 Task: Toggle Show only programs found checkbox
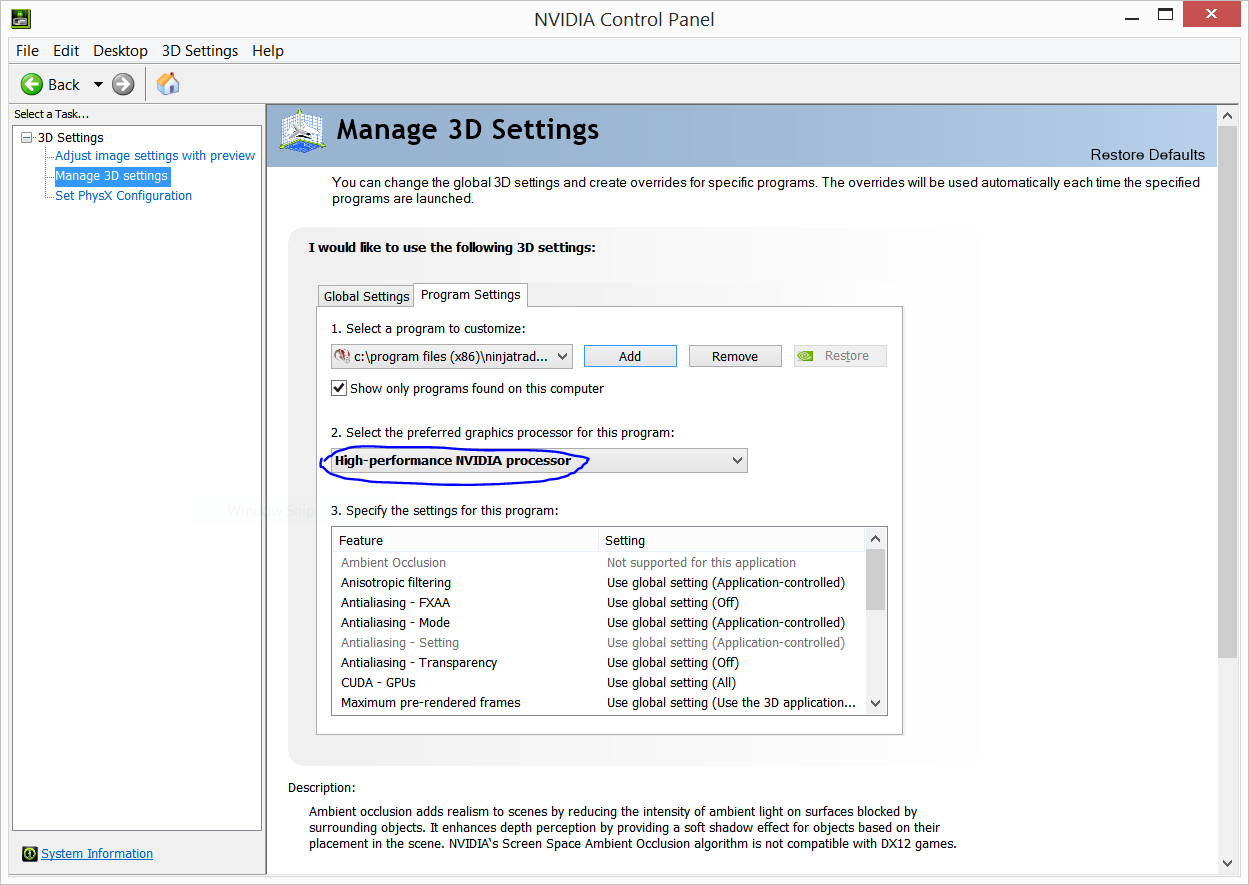coord(339,388)
